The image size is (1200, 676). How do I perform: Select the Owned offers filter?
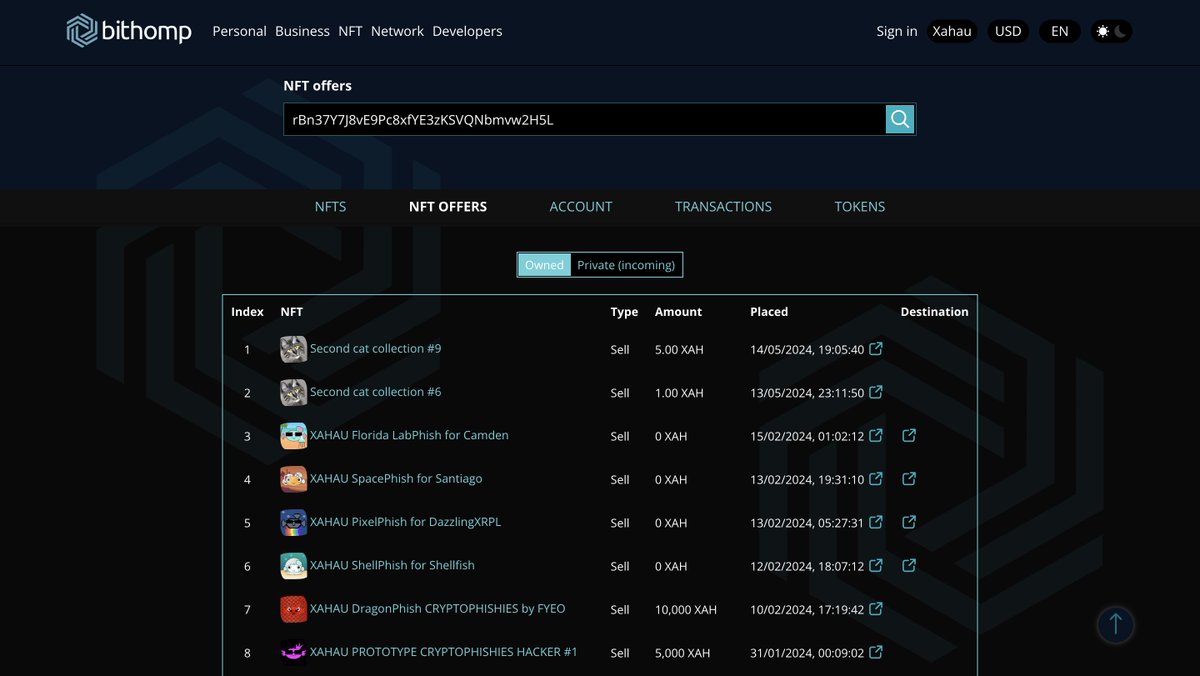[x=545, y=265]
